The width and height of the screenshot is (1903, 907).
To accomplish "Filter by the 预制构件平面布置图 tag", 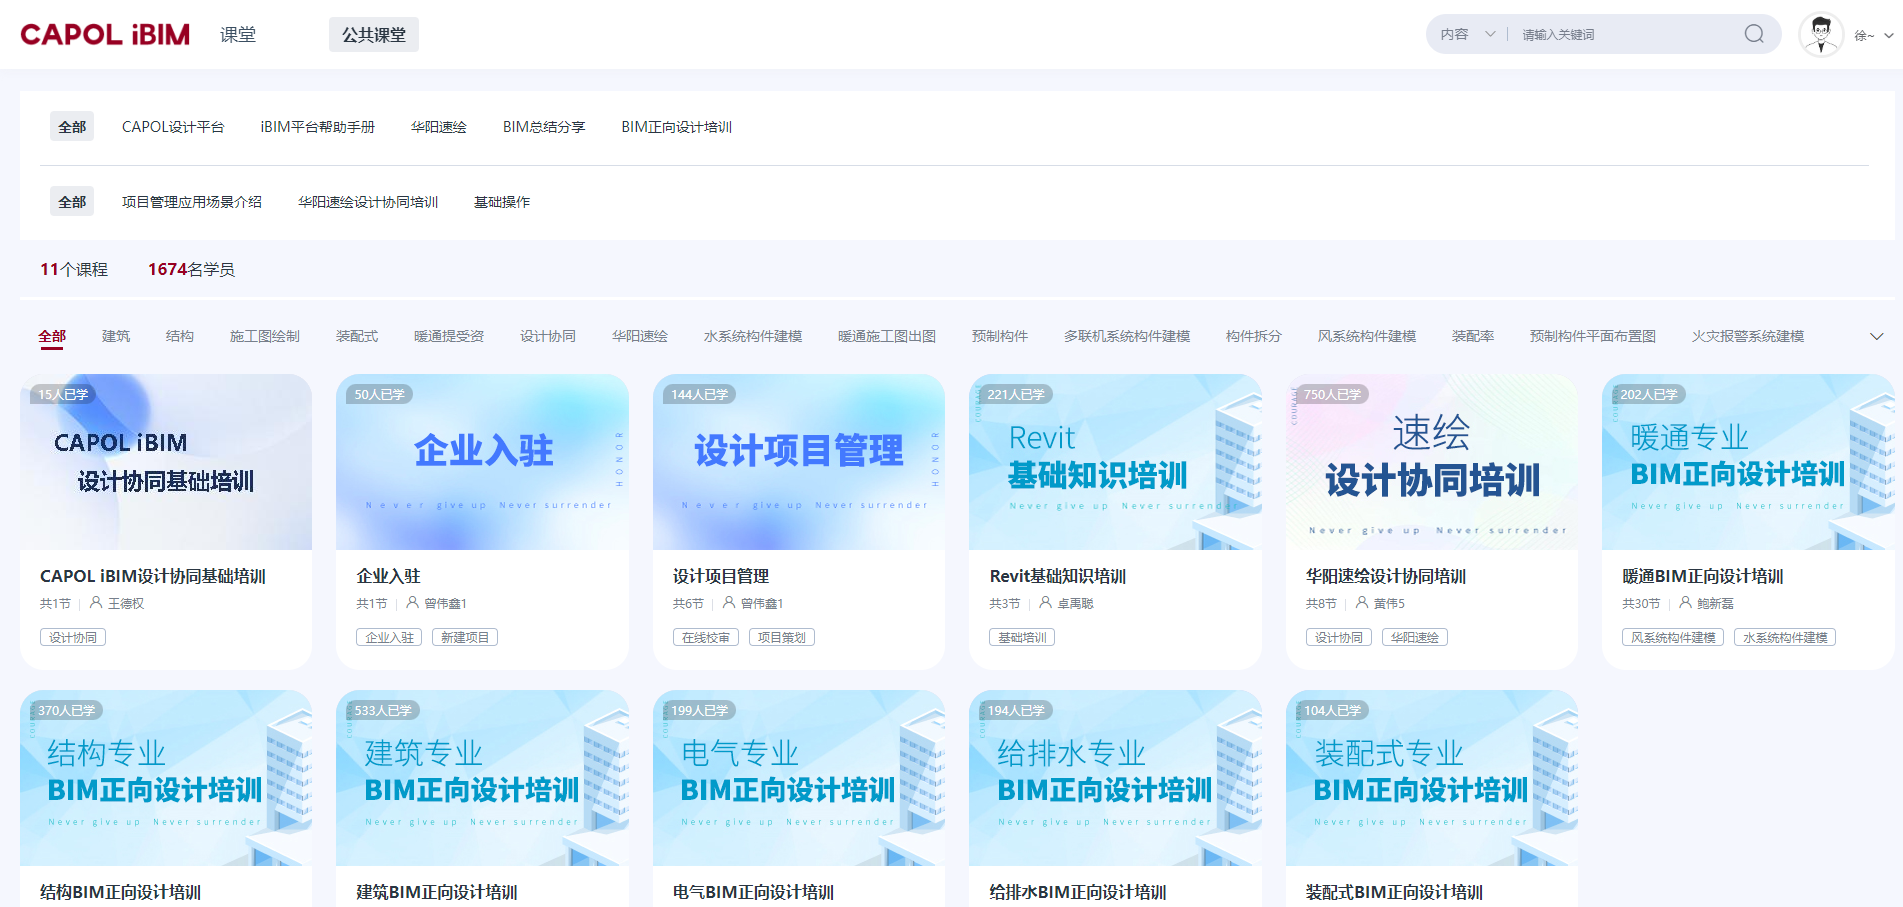I will point(1593,336).
